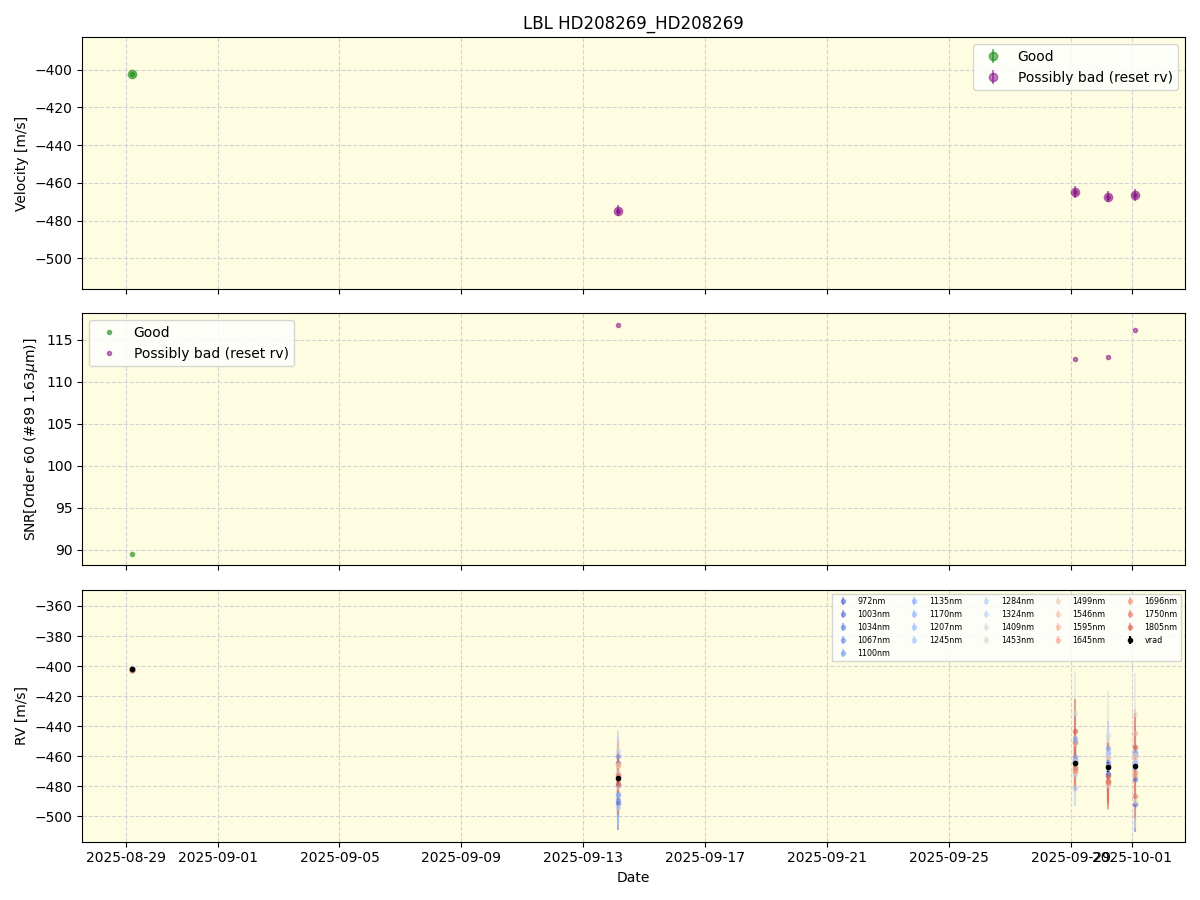Click the 2025-09-05 date tick label

tap(339, 857)
